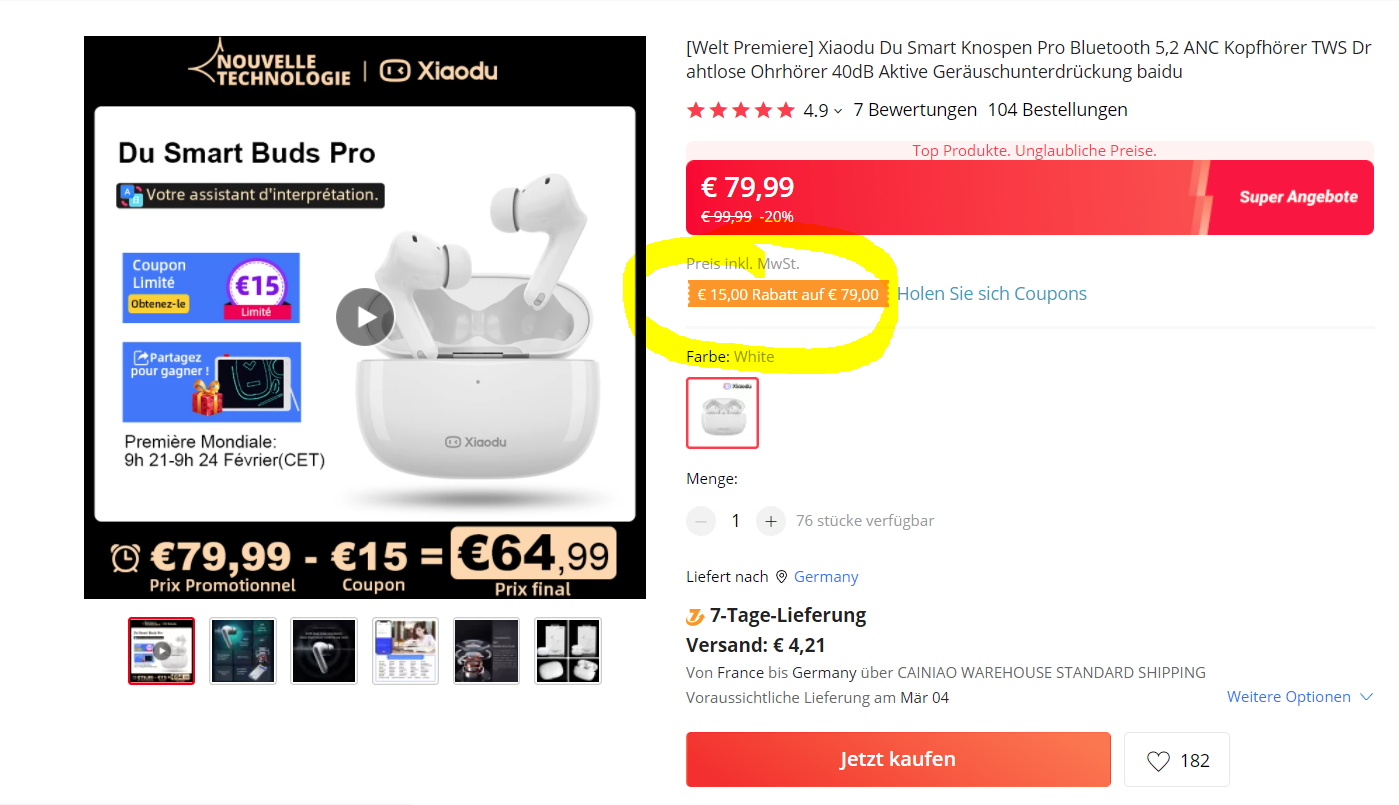
Task: Play the product video
Action: tap(365, 317)
